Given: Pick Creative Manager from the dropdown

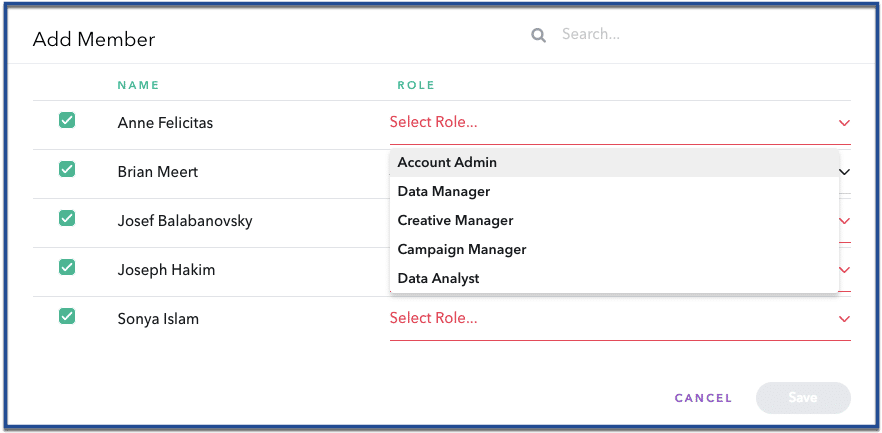Looking at the screenshot, I should pos(455,220).
